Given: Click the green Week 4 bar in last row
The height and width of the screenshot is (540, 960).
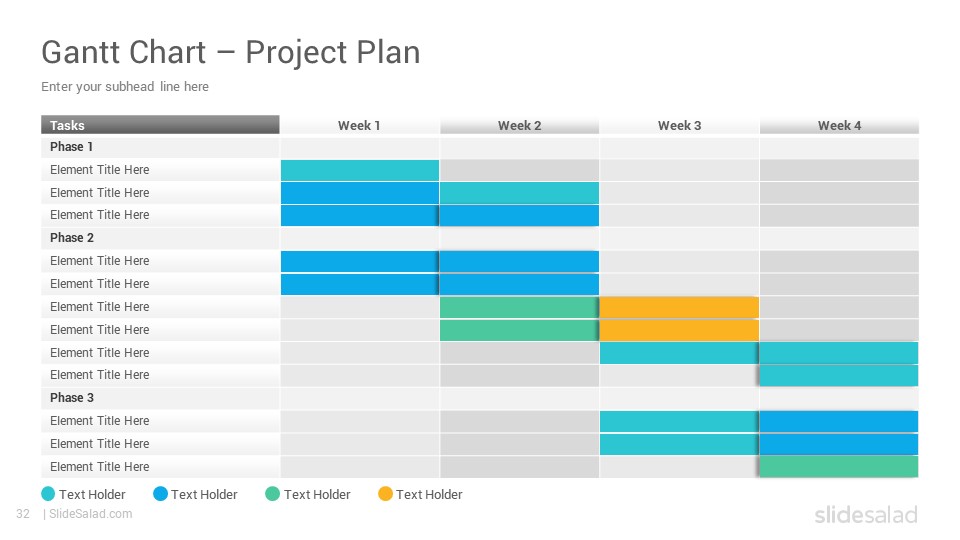Looking at the screenshot, I should (839, 467).
